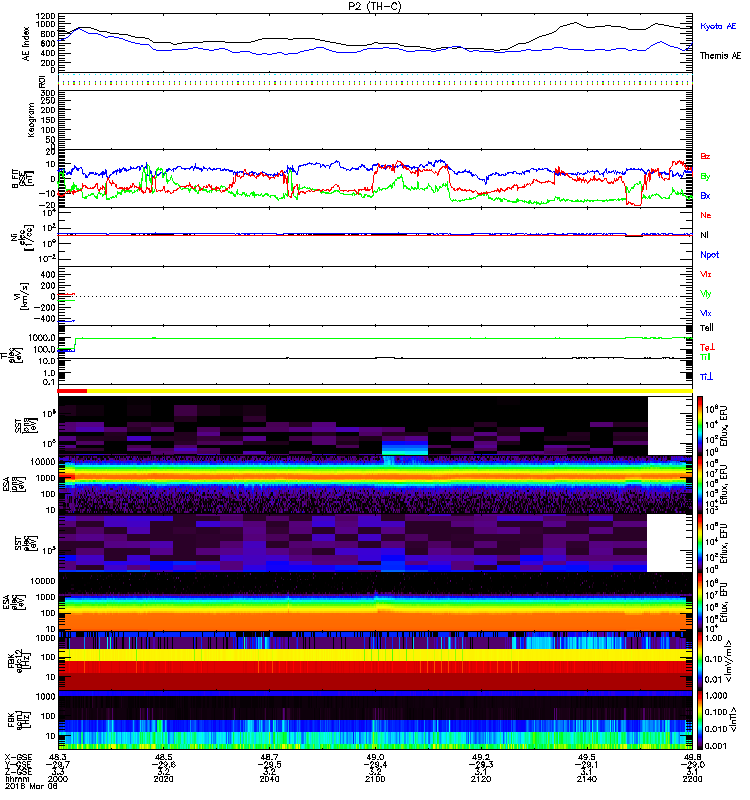The width and height of the screenshot is (750, 800).
Task: Select the 'Themis AE' legend label
Action: 720,56
